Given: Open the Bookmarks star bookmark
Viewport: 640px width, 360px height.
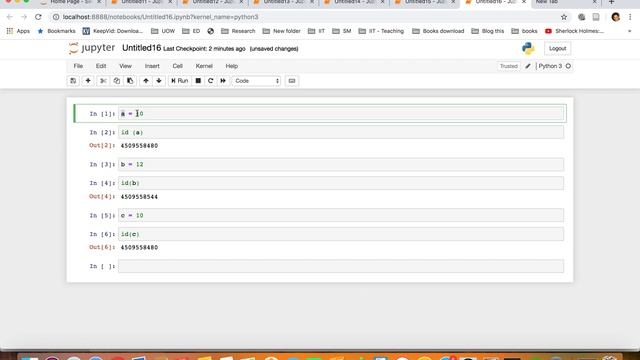Looking at the screenshot, I should (56, 31).
